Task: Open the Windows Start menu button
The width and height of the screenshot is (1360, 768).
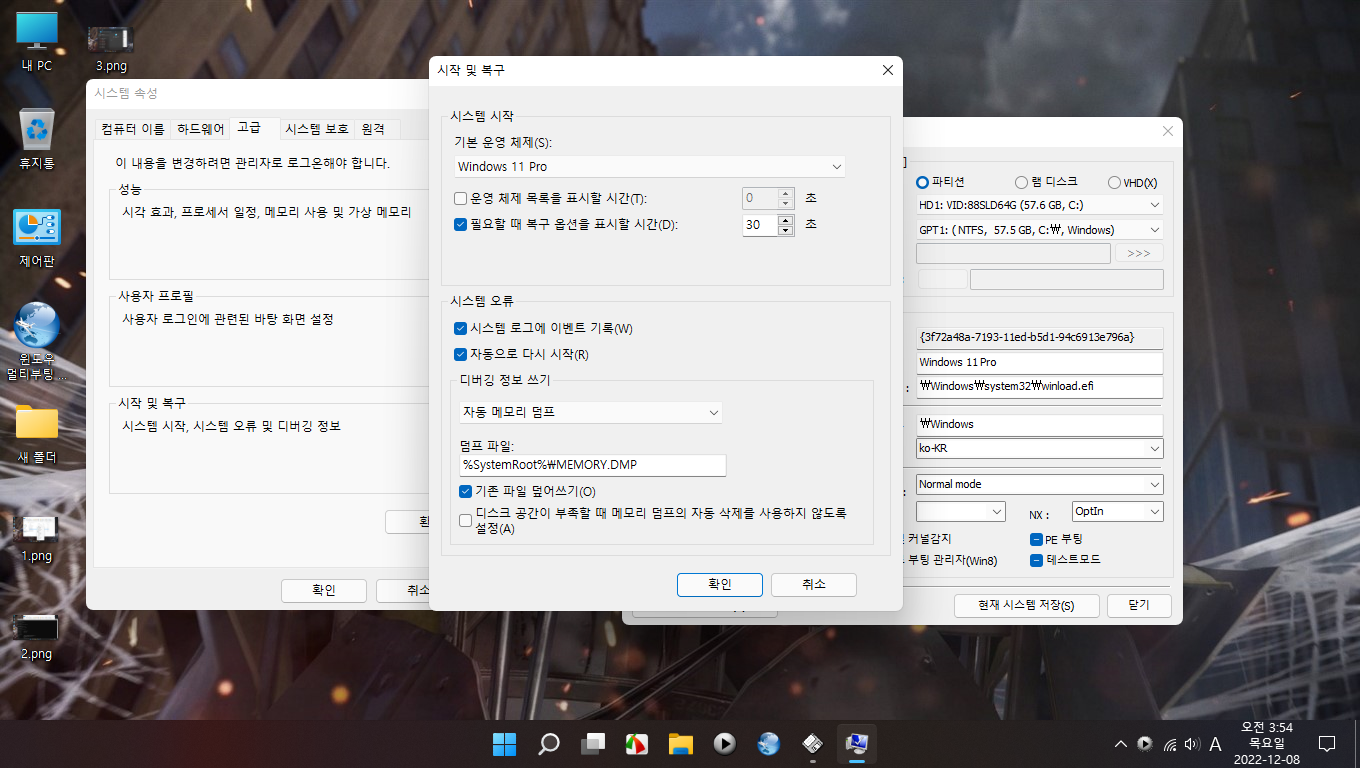Action: pos(505,744)
